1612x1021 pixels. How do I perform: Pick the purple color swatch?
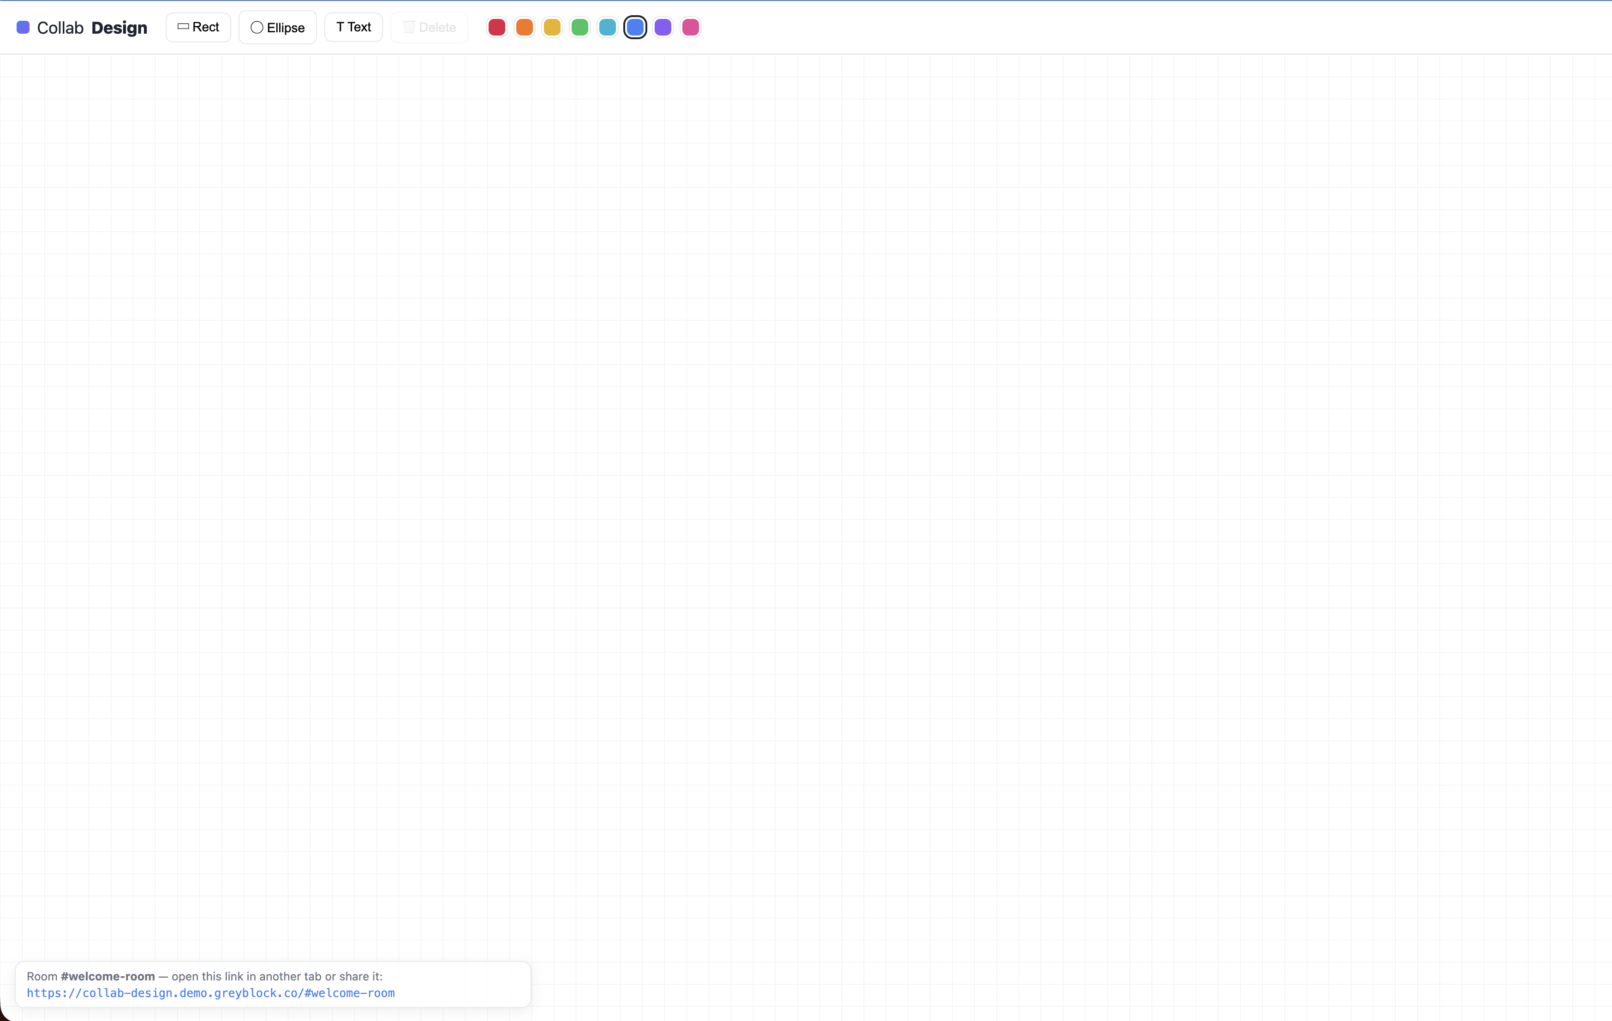663,27
